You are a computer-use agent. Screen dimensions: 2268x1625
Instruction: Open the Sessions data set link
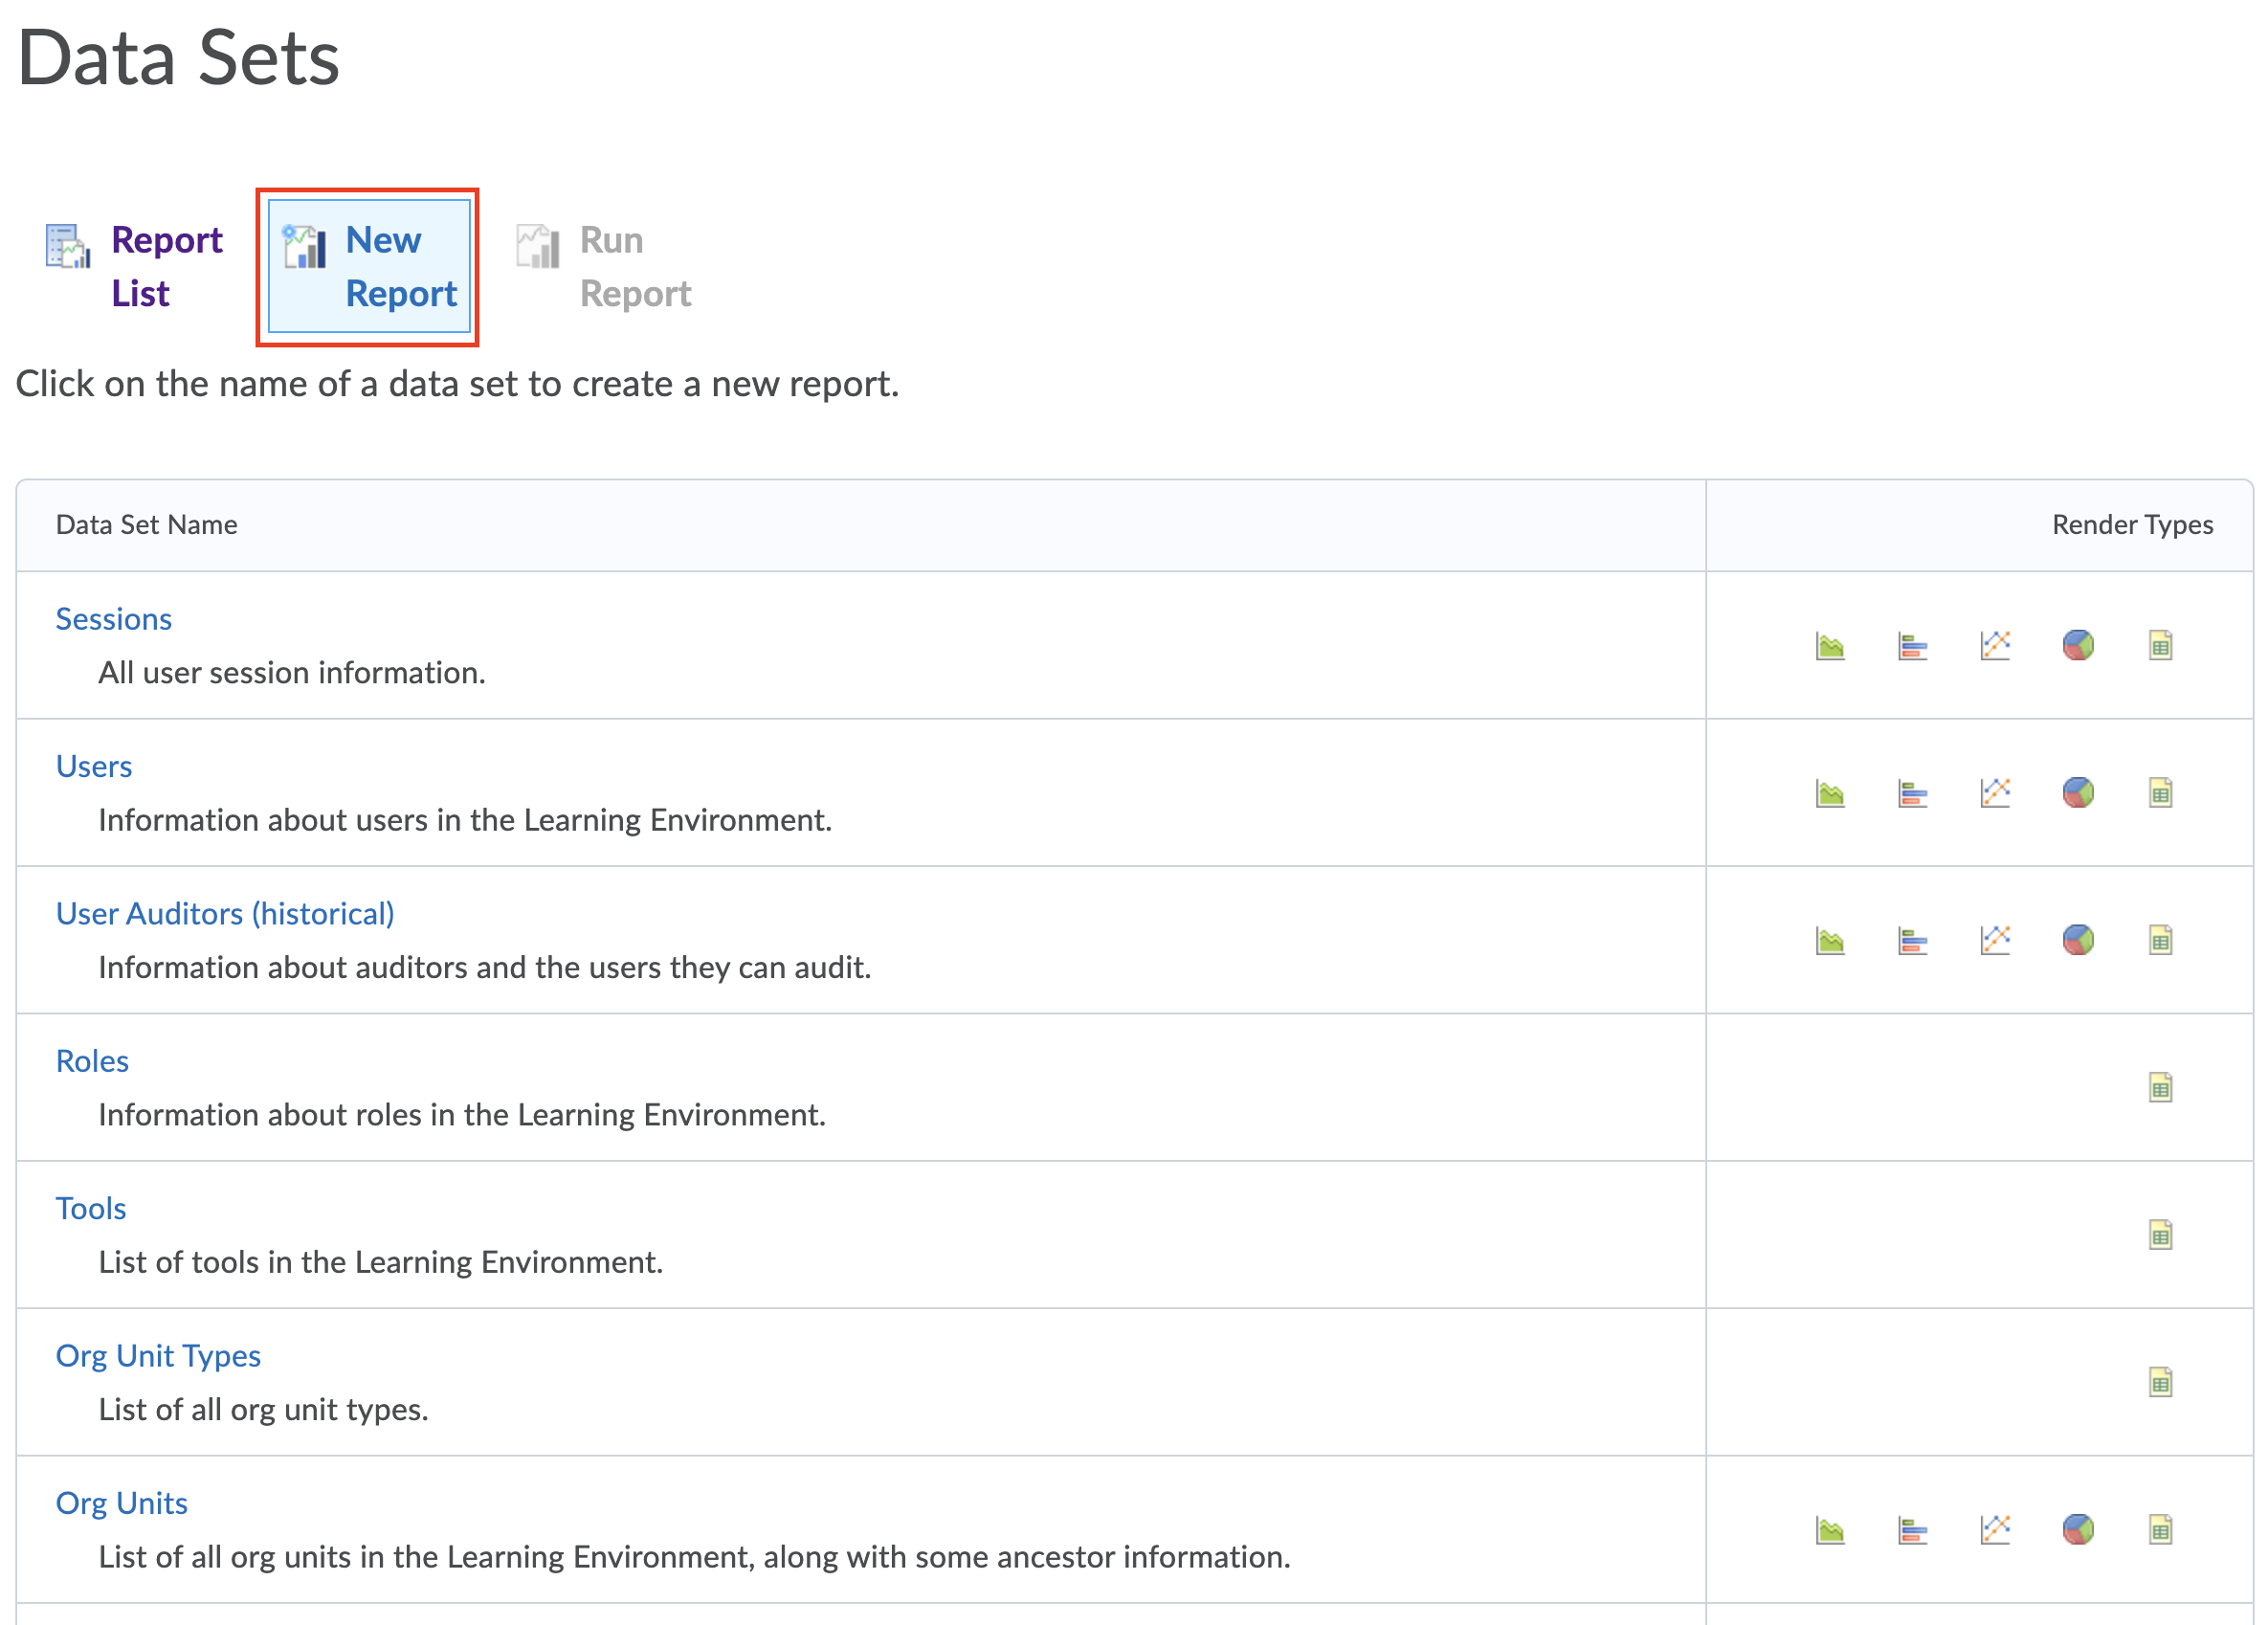pyautogui.click(x=113, y=619)
